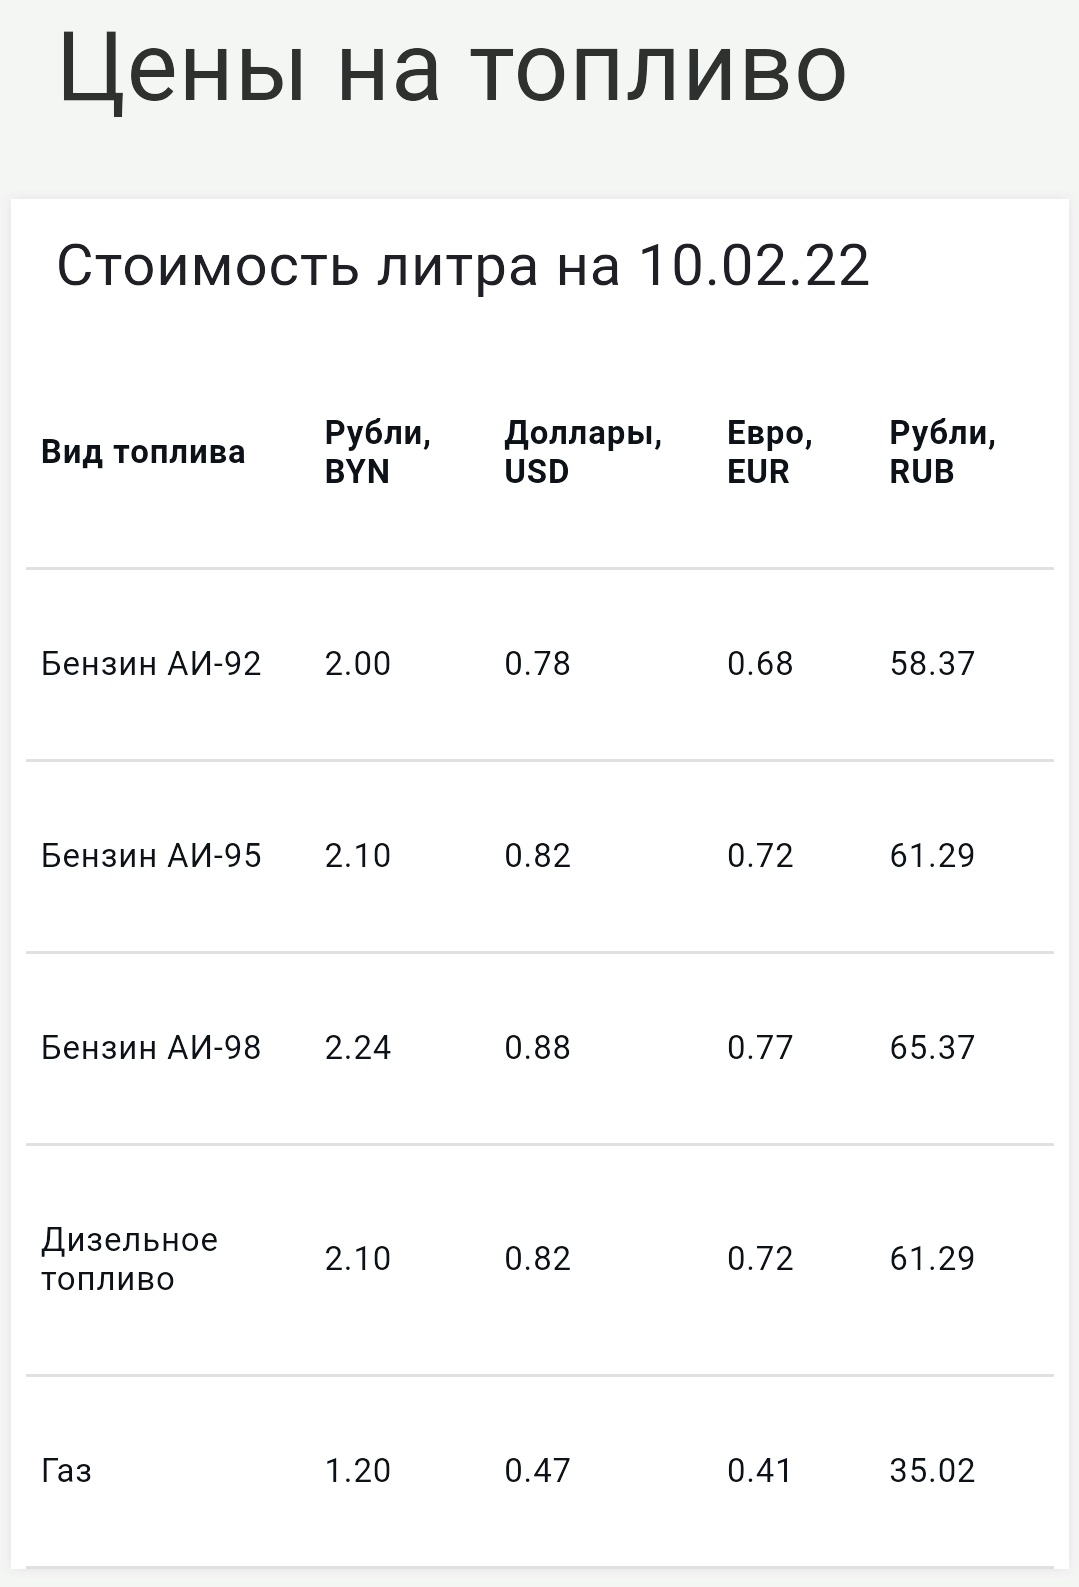The image size is (1079, 1587).
Task: Click the АИ-92 USD price 0.78
Action: [538, 664]
